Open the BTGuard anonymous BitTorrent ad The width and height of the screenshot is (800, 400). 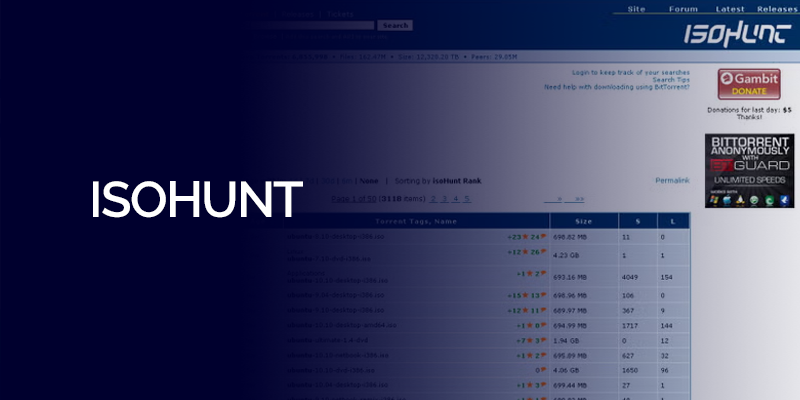pos(749,171)
